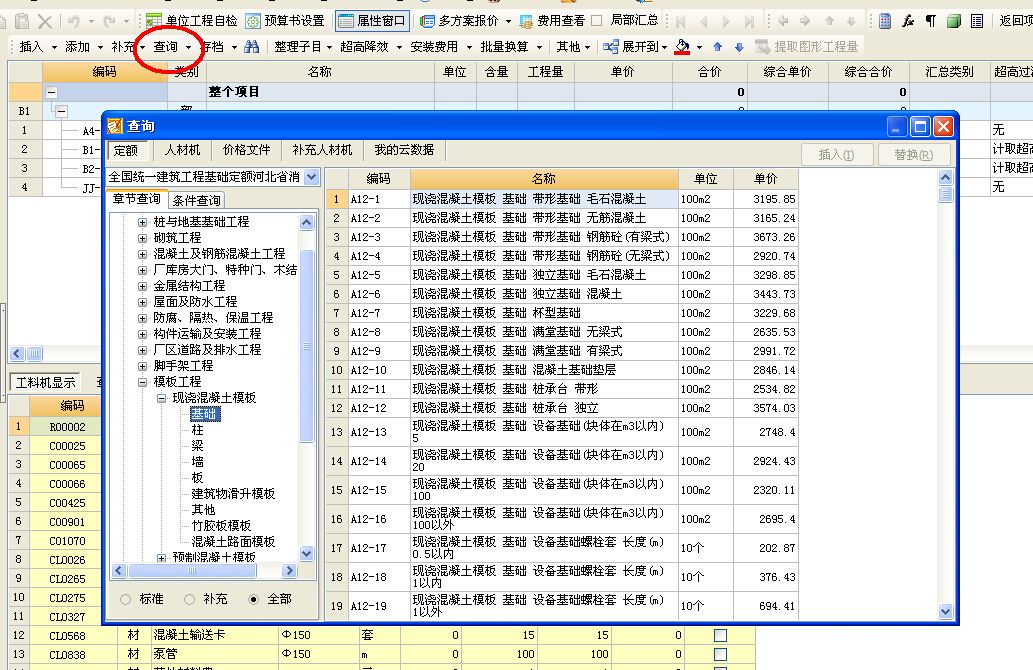
Task: Tick checkbox in 泵管 row
Action: [721, 655]
